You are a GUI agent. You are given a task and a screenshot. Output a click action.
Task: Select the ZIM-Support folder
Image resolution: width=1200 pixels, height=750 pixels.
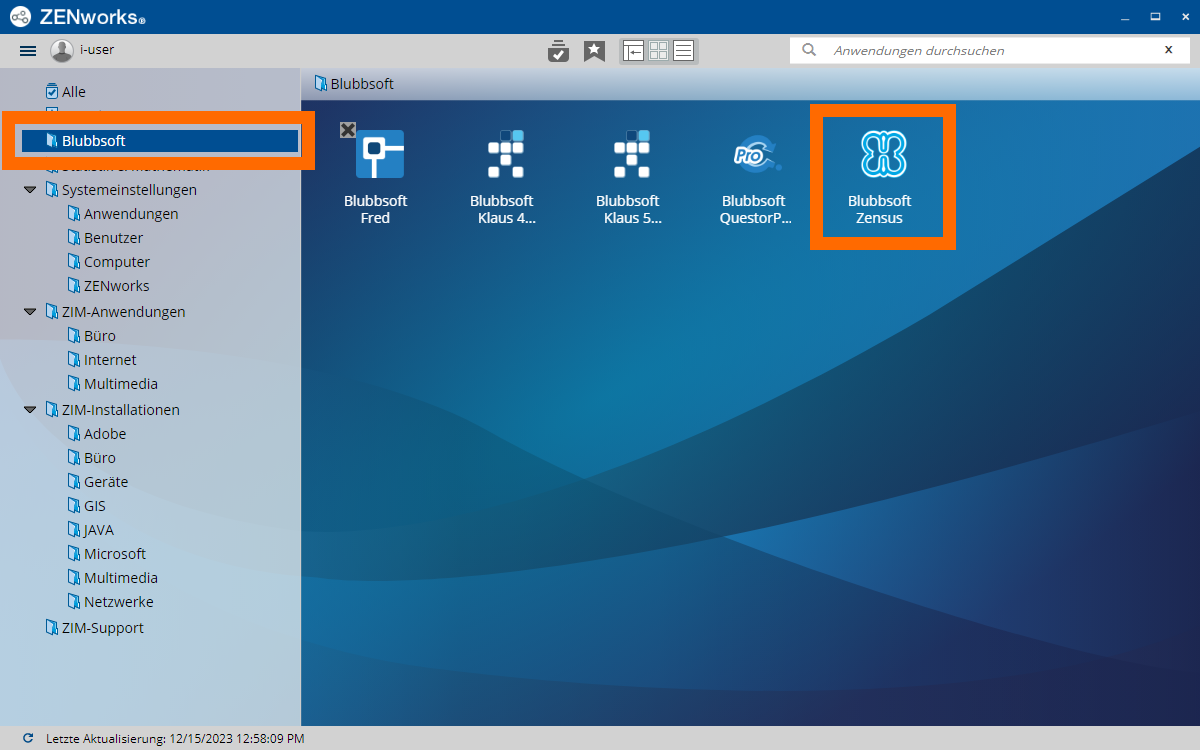click(x=95, y=628)
